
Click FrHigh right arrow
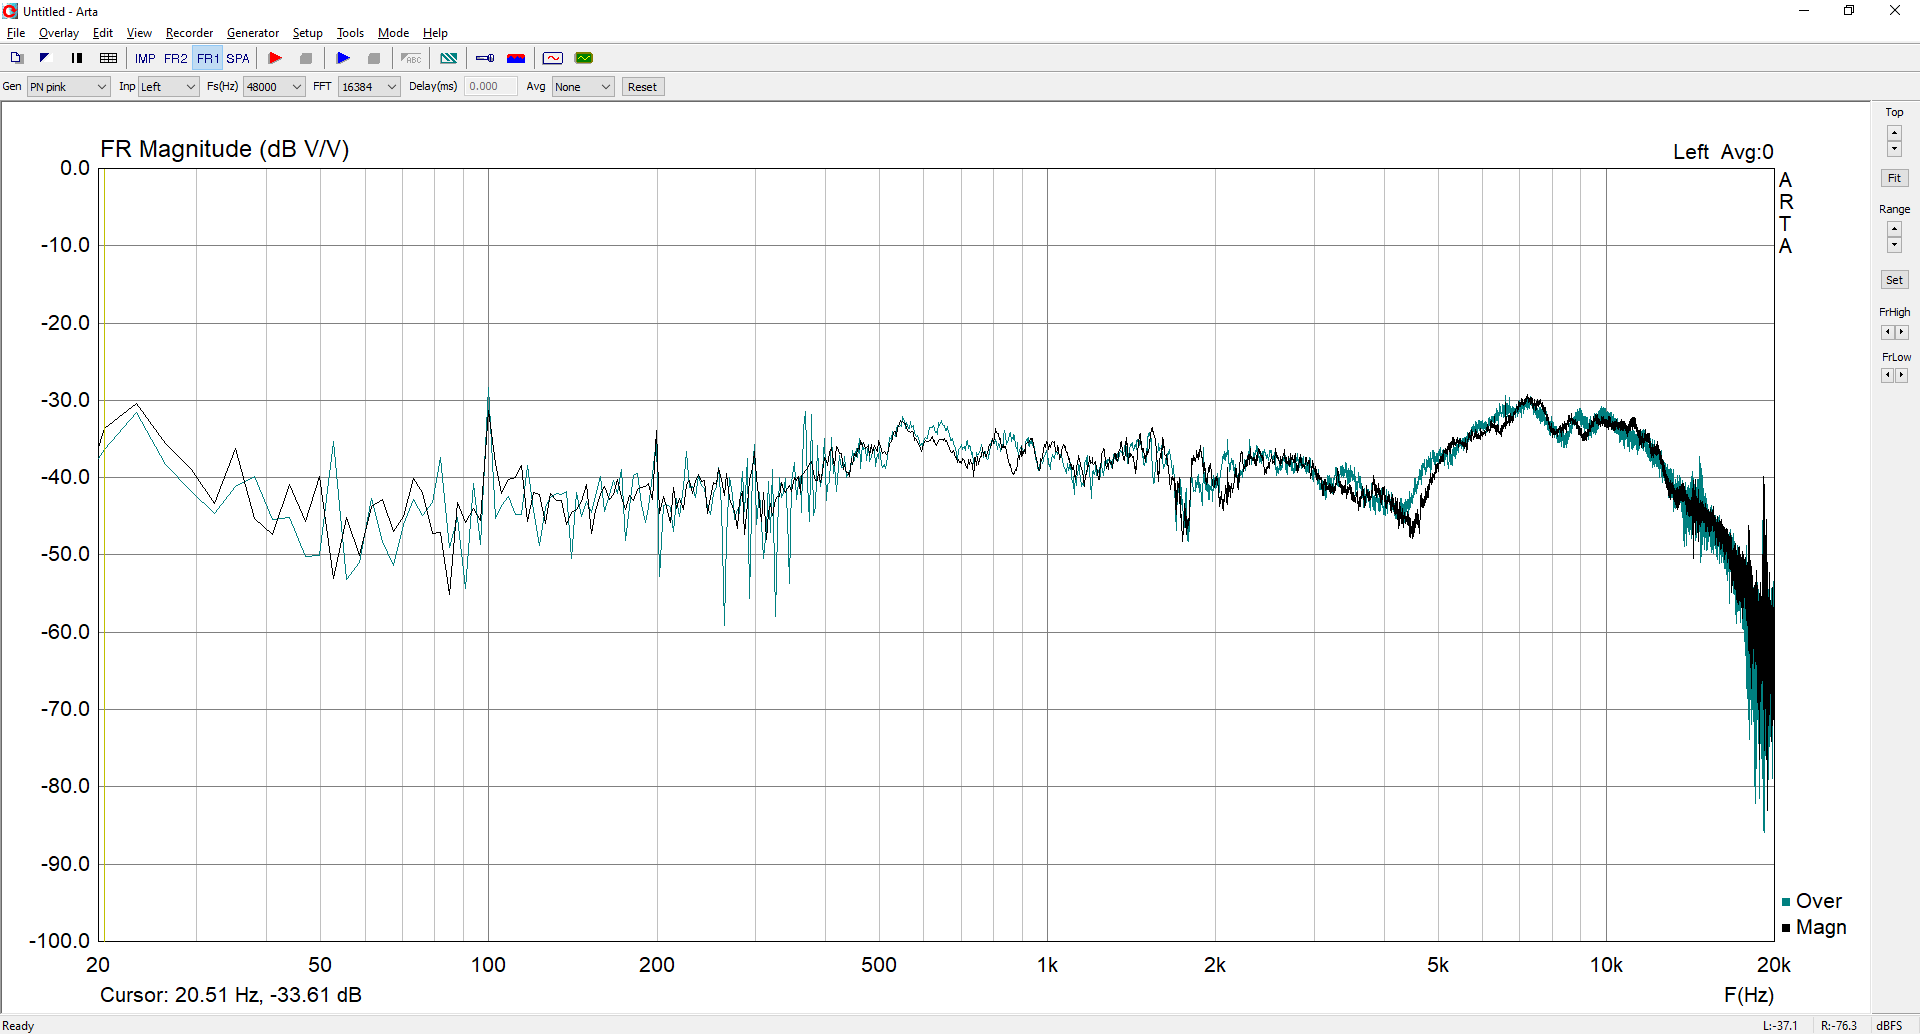[x=1902, y=332]
